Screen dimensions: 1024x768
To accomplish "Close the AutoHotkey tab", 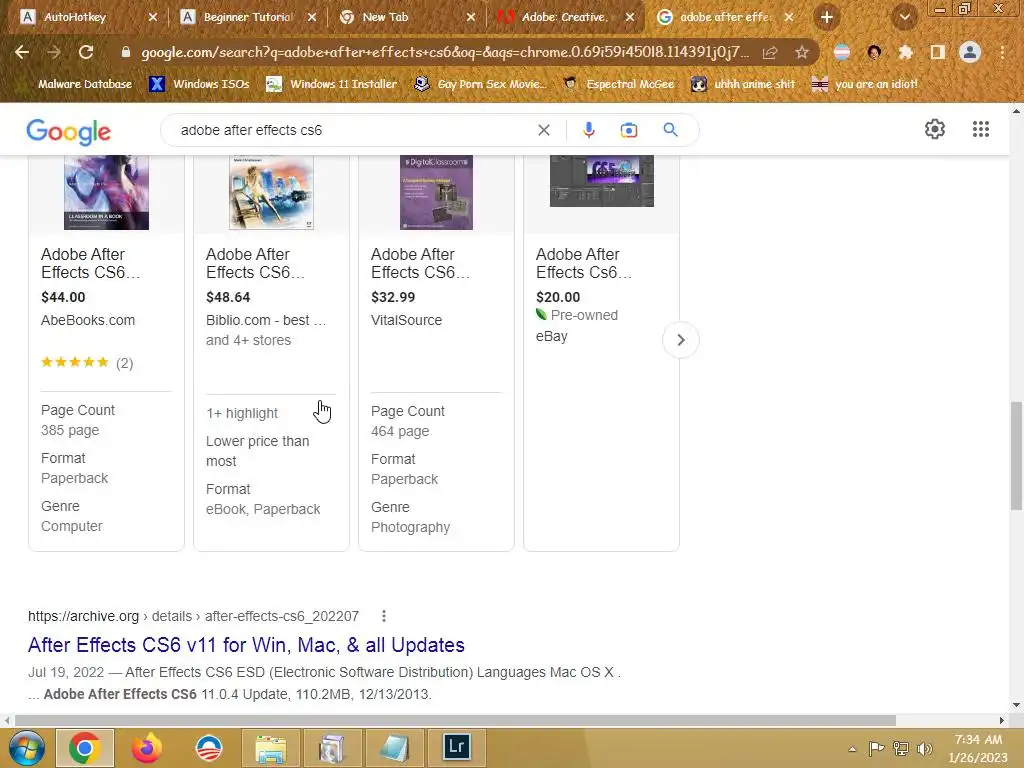I will (x=152, y=17).
